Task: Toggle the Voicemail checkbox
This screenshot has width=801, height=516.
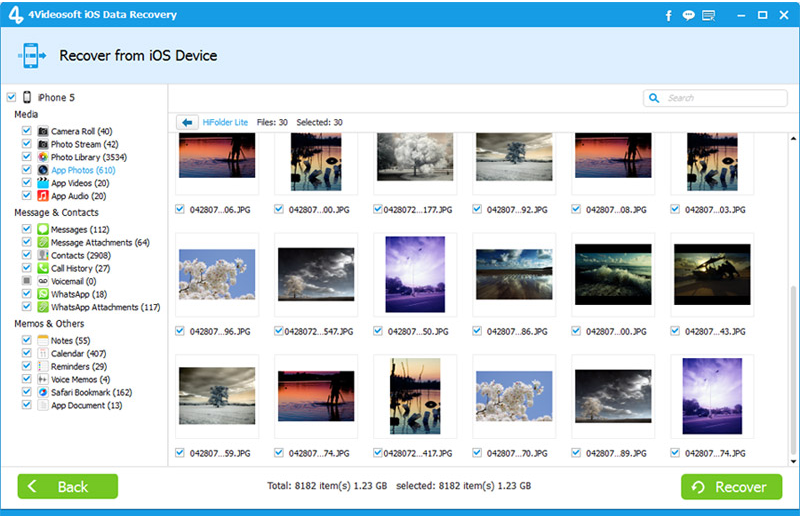Action: 27,281
